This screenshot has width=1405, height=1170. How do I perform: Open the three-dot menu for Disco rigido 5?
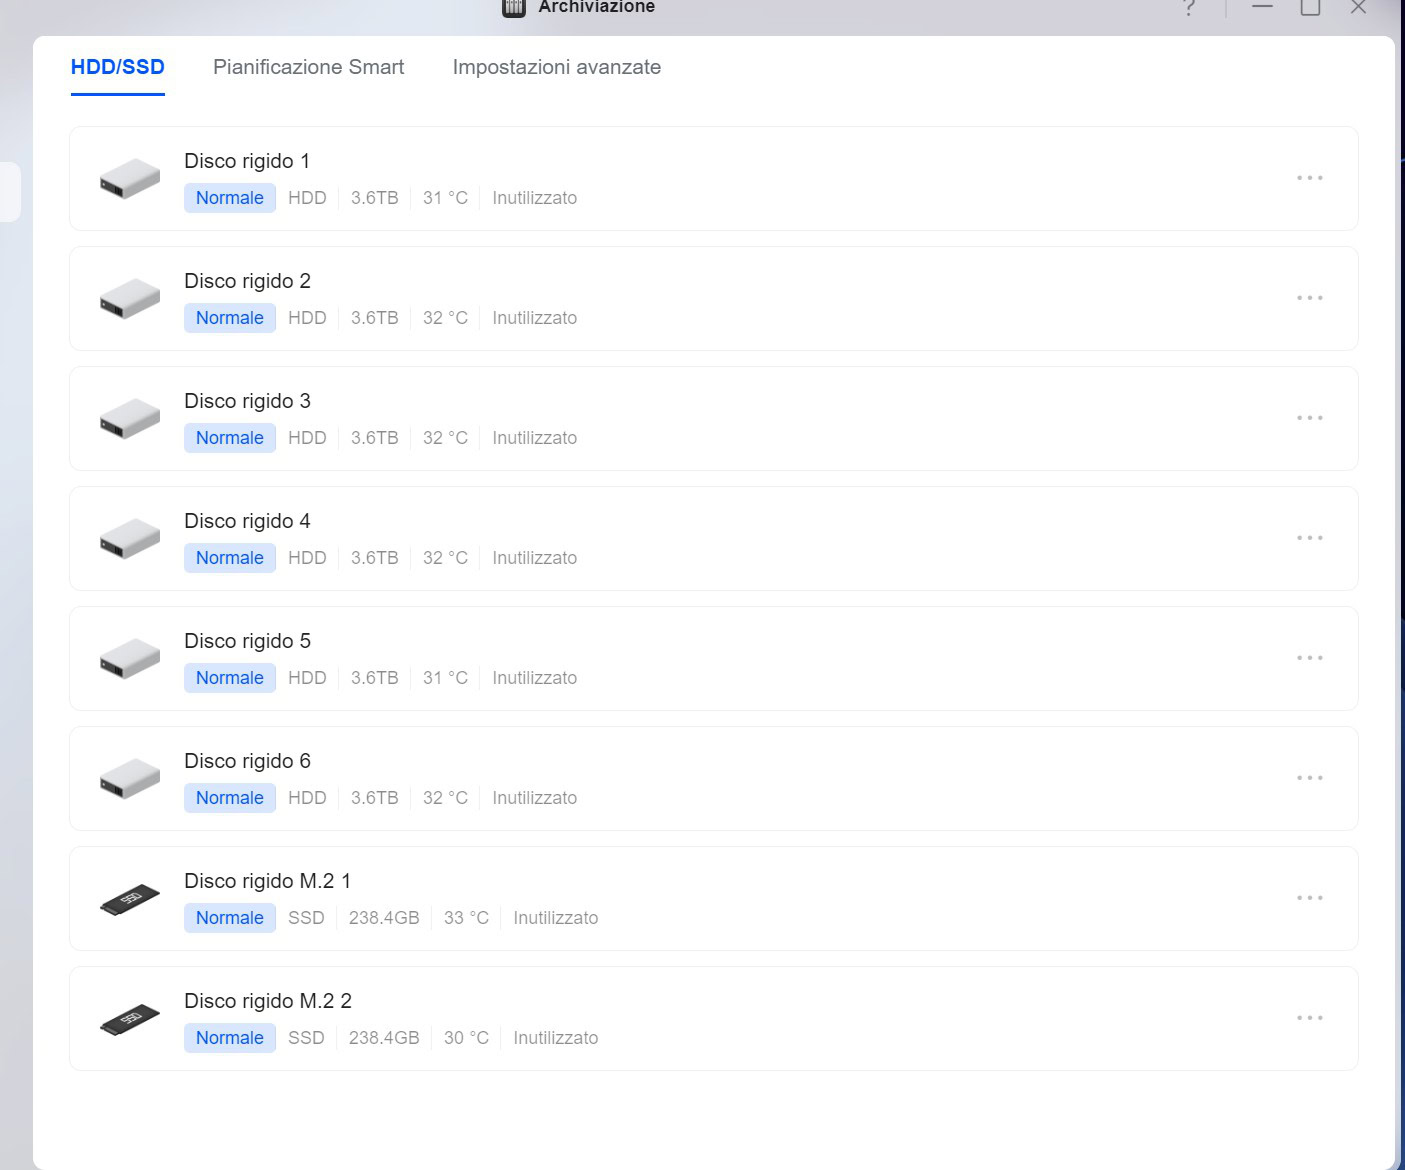point(1310,658)
